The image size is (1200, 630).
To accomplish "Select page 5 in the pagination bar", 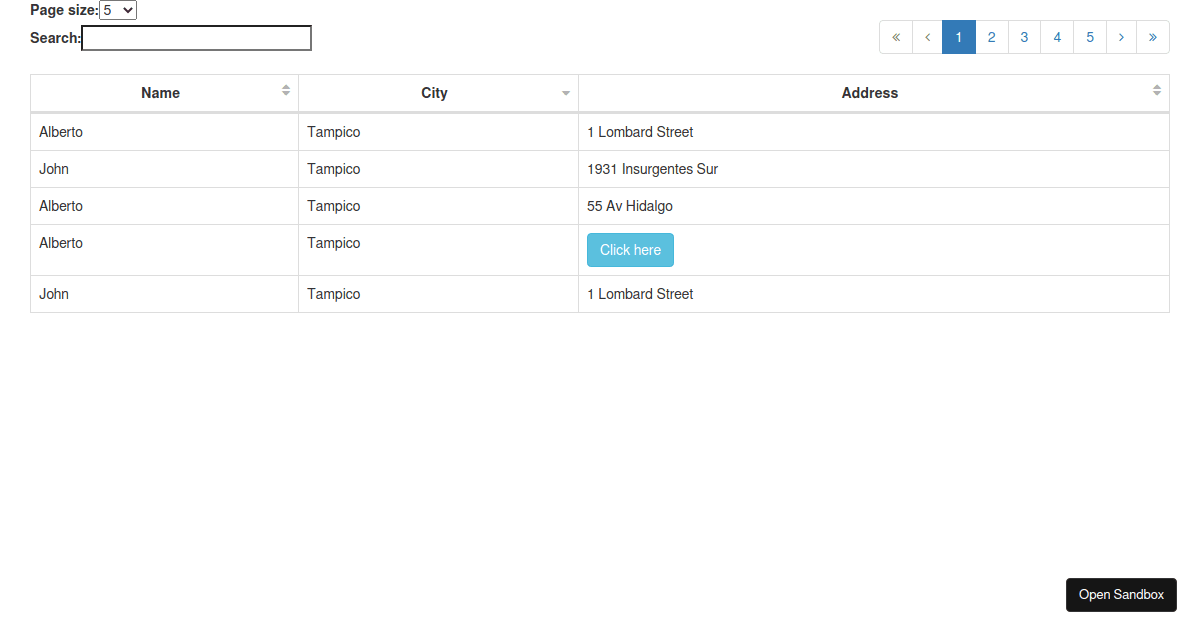I will click(1089, 36).
